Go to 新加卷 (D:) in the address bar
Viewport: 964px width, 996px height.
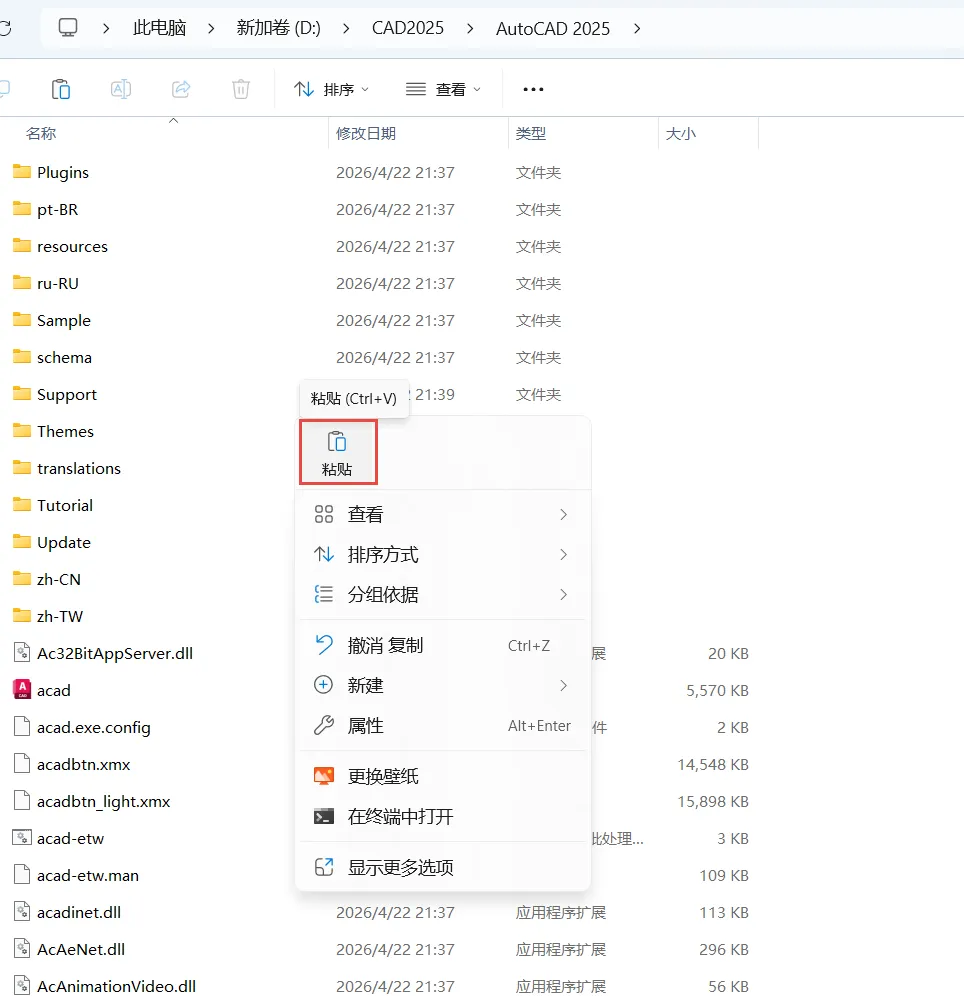coord(278,28)
